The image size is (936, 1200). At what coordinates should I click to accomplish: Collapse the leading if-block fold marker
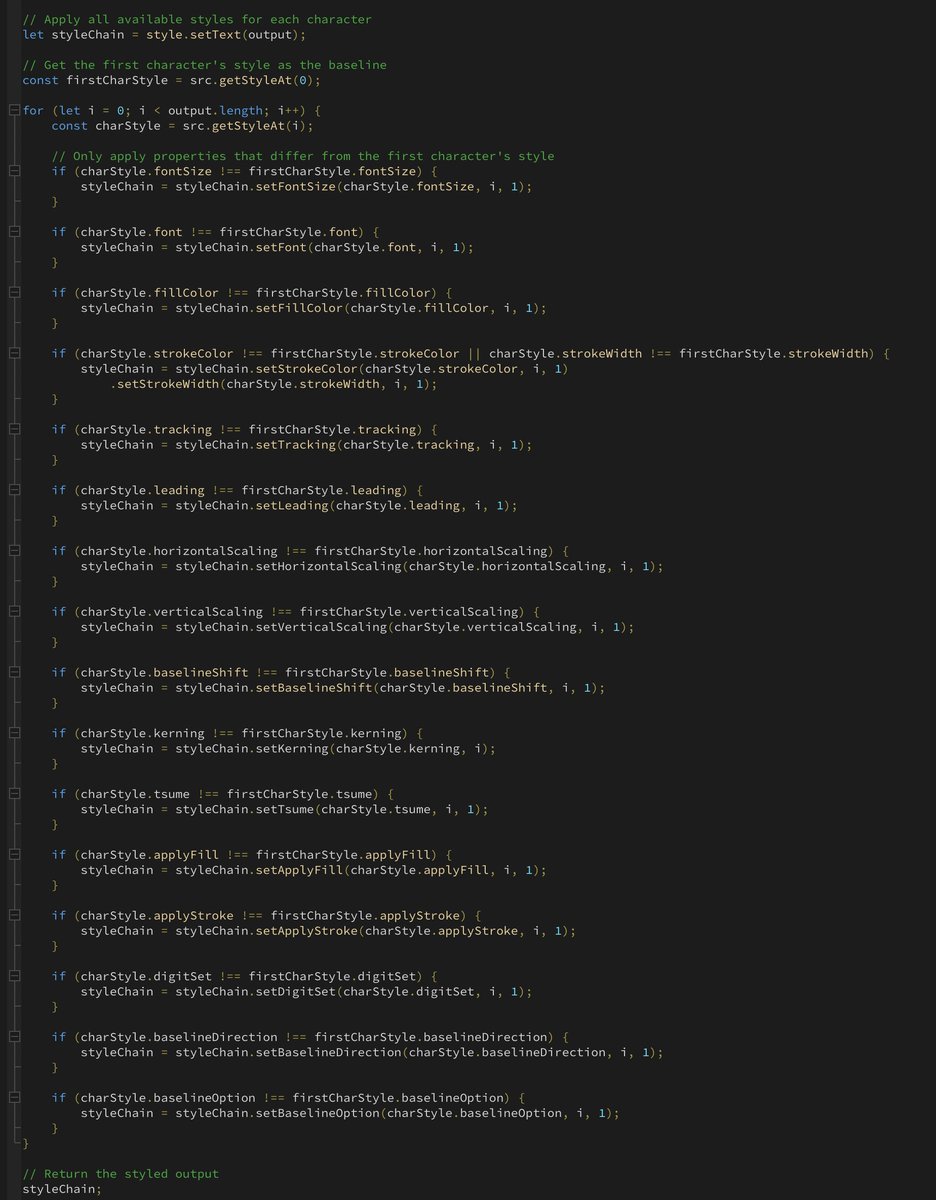[x=13, y=490]
